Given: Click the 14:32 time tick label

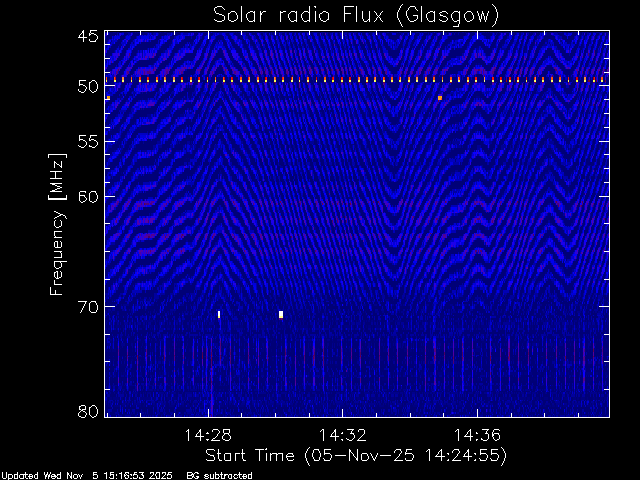Looking at the screenshot, I should point(342,435).
